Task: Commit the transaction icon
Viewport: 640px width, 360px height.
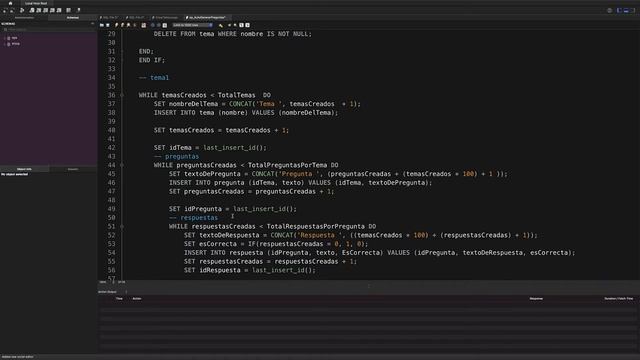Action: pos(153,25)
